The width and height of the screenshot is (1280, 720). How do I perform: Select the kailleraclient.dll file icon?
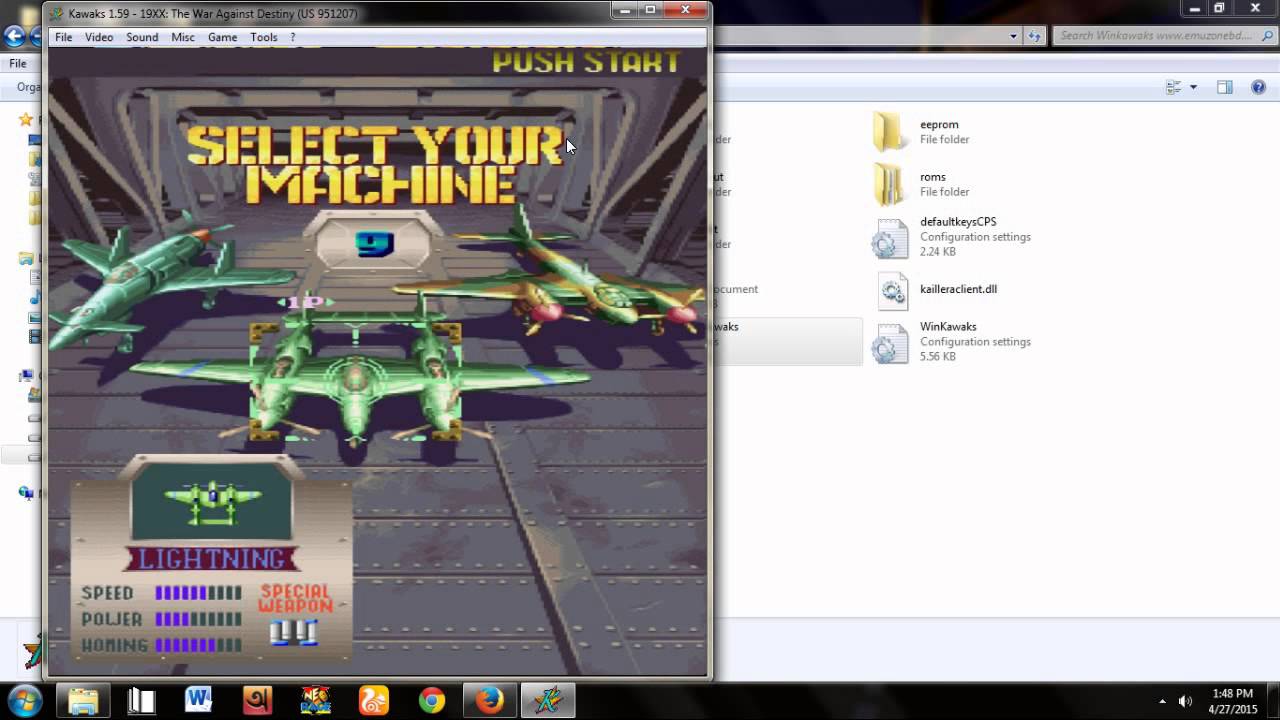(892, 290)
